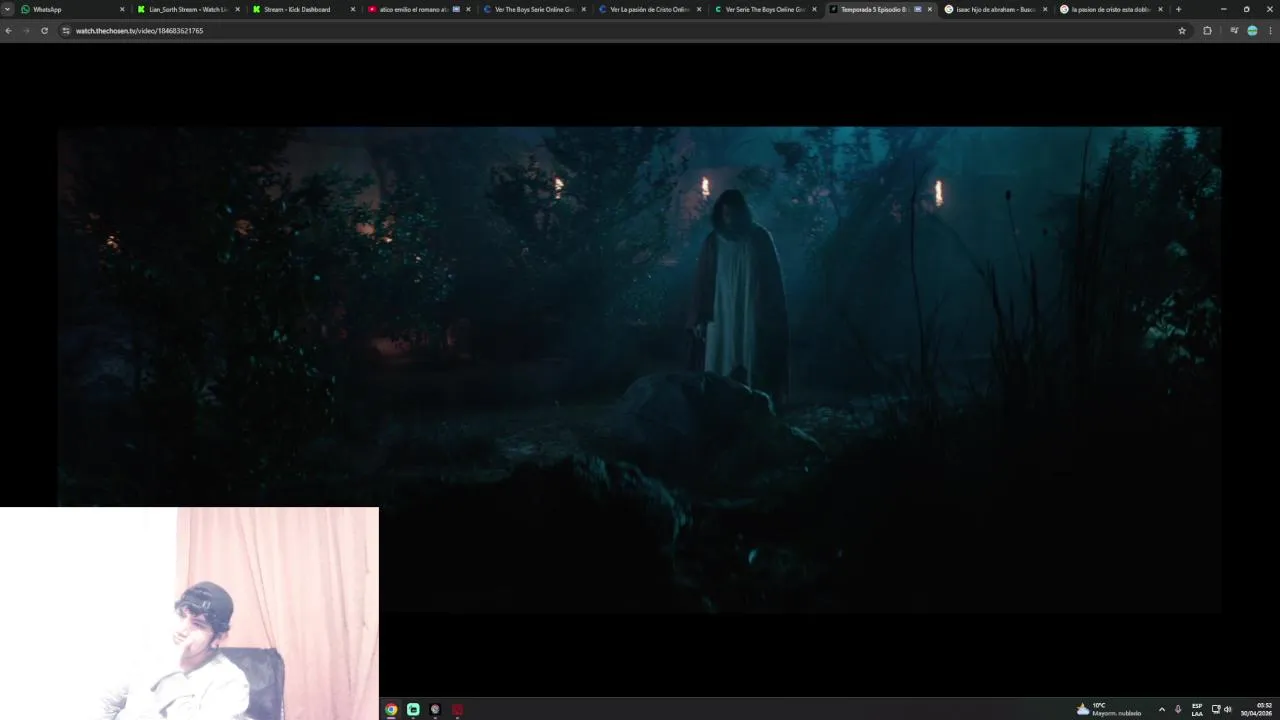
Task: Open the red app icon in taskbar
Action: pyautogui.click(x=457, y=709)
